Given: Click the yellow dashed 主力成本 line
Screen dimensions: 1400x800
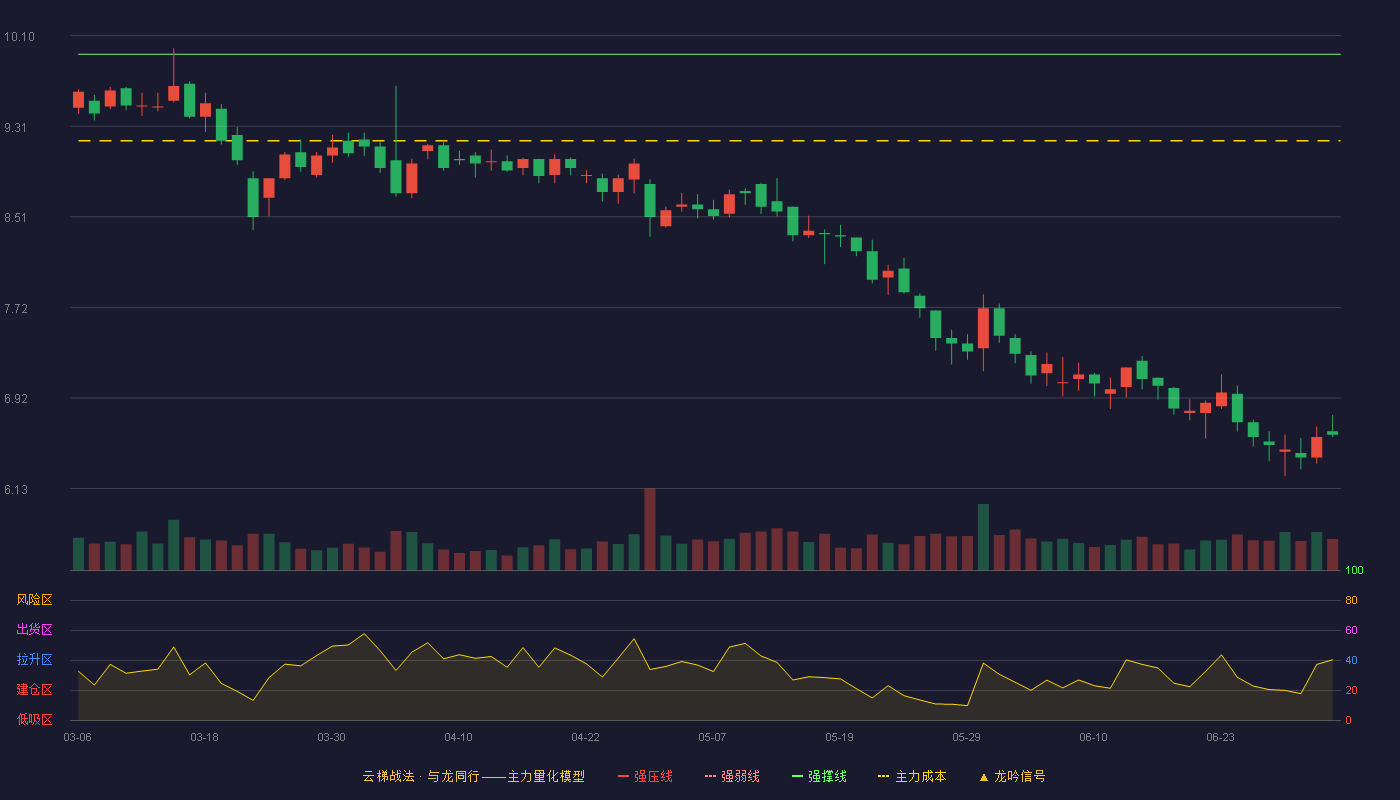Looking at the screenshot, I should pyautogui.click(x=709, y=141).
